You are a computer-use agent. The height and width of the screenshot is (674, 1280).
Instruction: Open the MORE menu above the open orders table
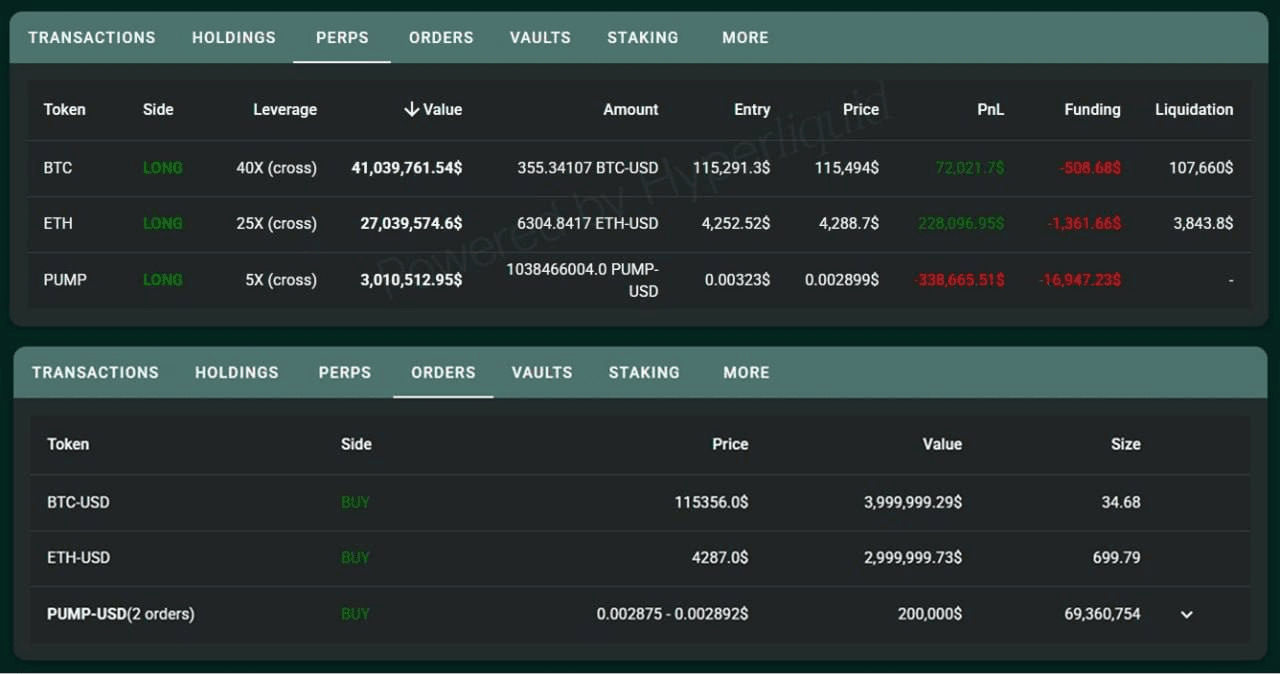tap(746, 372)
